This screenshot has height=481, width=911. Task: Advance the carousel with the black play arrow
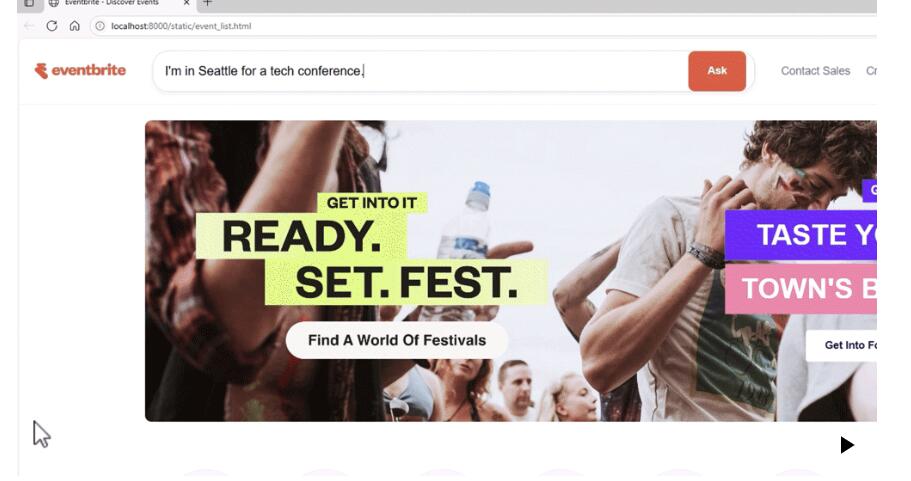coord(847,445)
